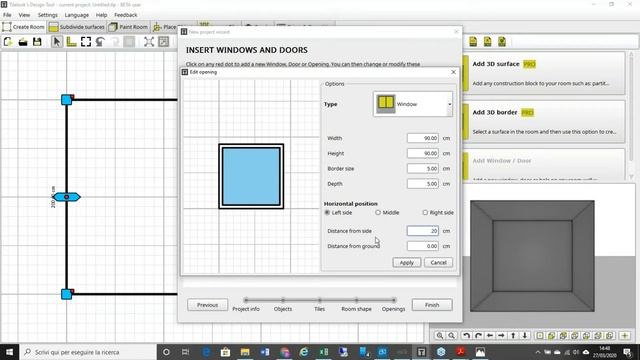Screen dimensions: 640x360
Task: Open the Language menu
Action: [76, 15]
